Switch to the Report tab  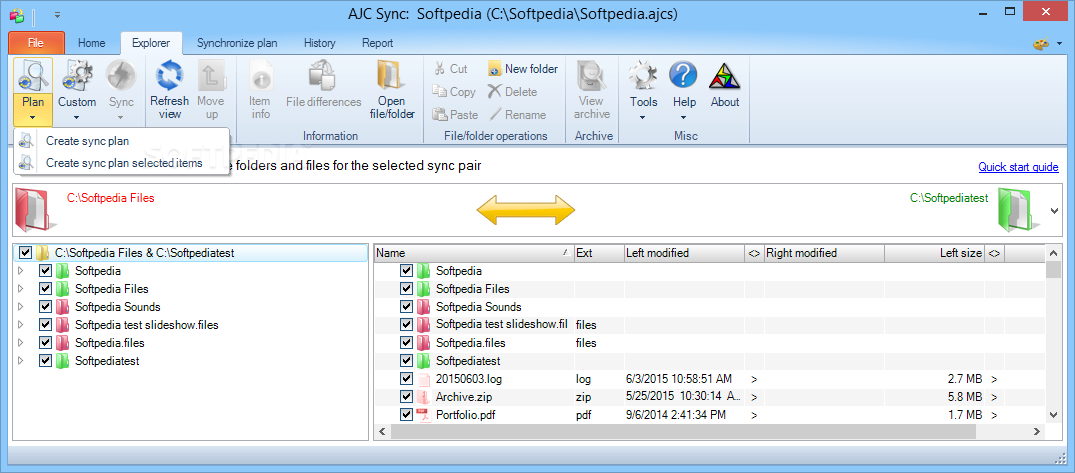tap(378, 43)
